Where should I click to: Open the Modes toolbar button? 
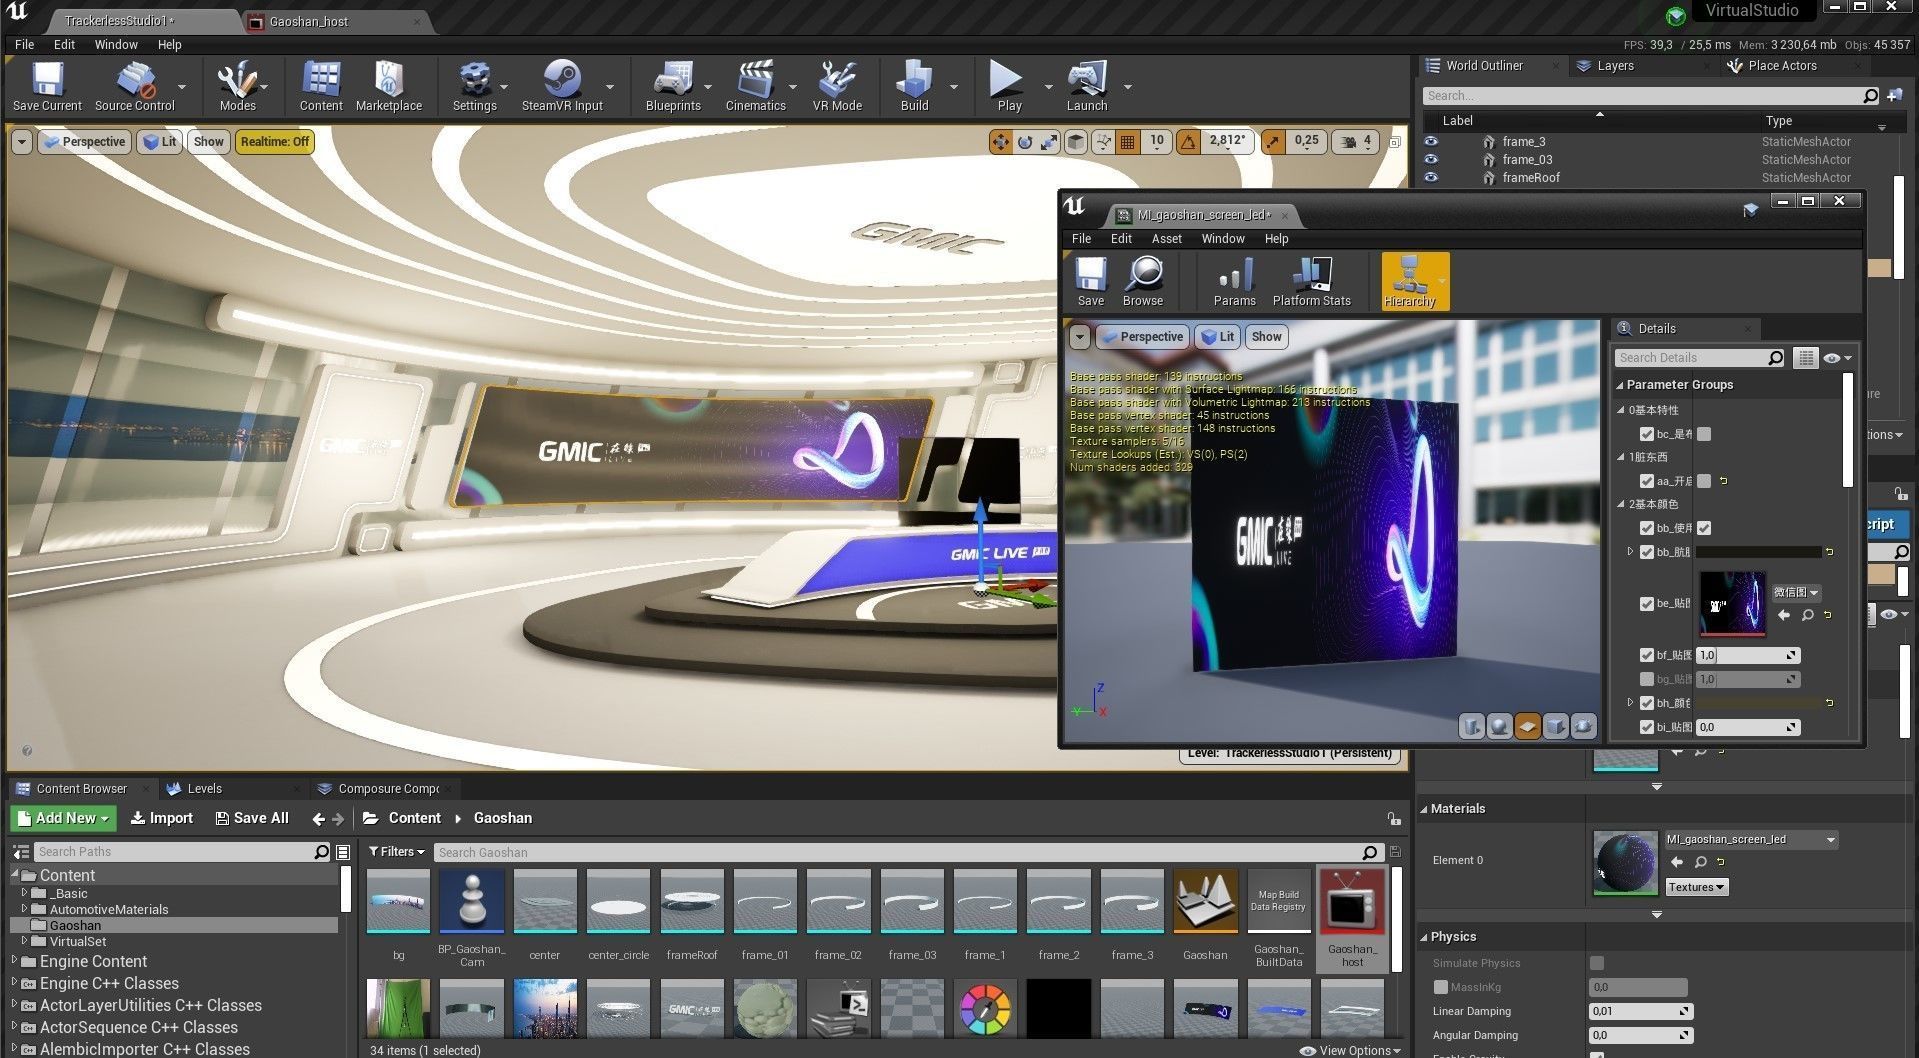(237, 86)
